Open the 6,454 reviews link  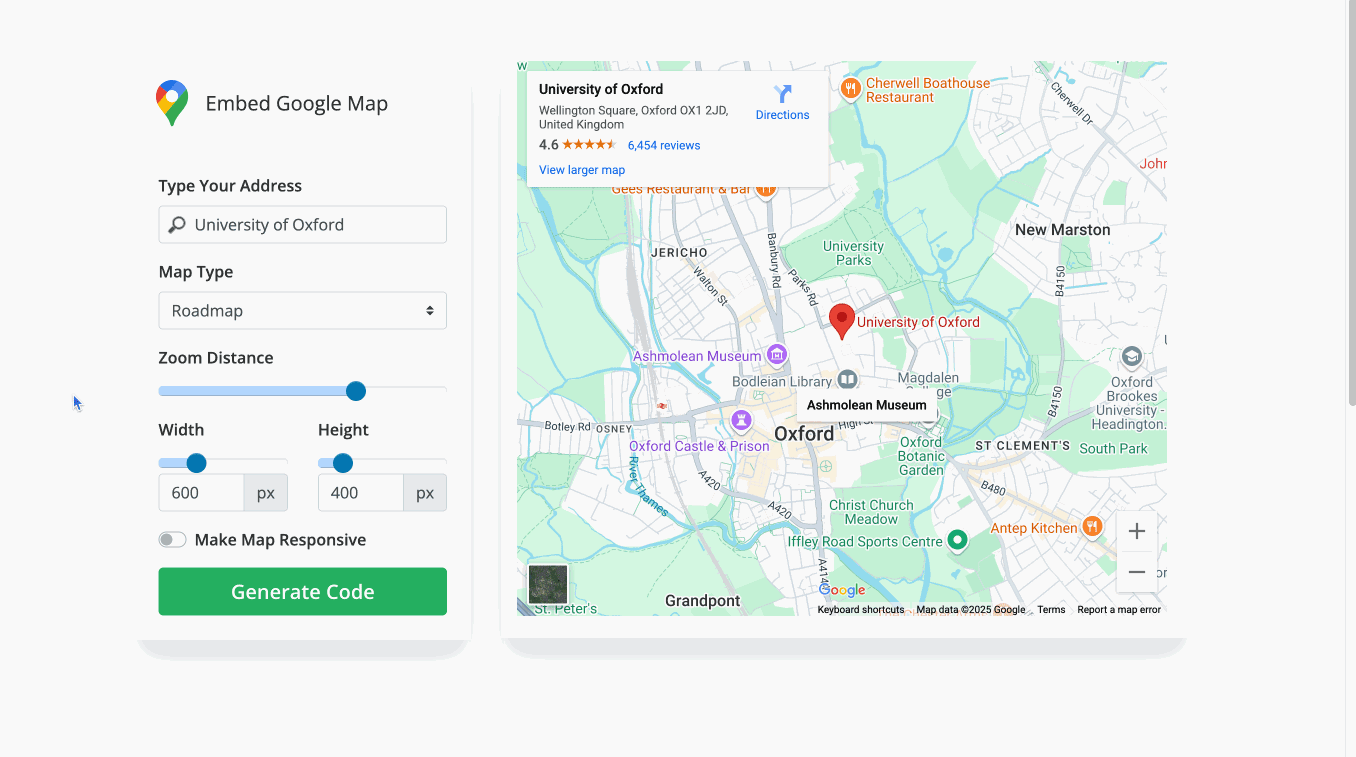[664, 145]
